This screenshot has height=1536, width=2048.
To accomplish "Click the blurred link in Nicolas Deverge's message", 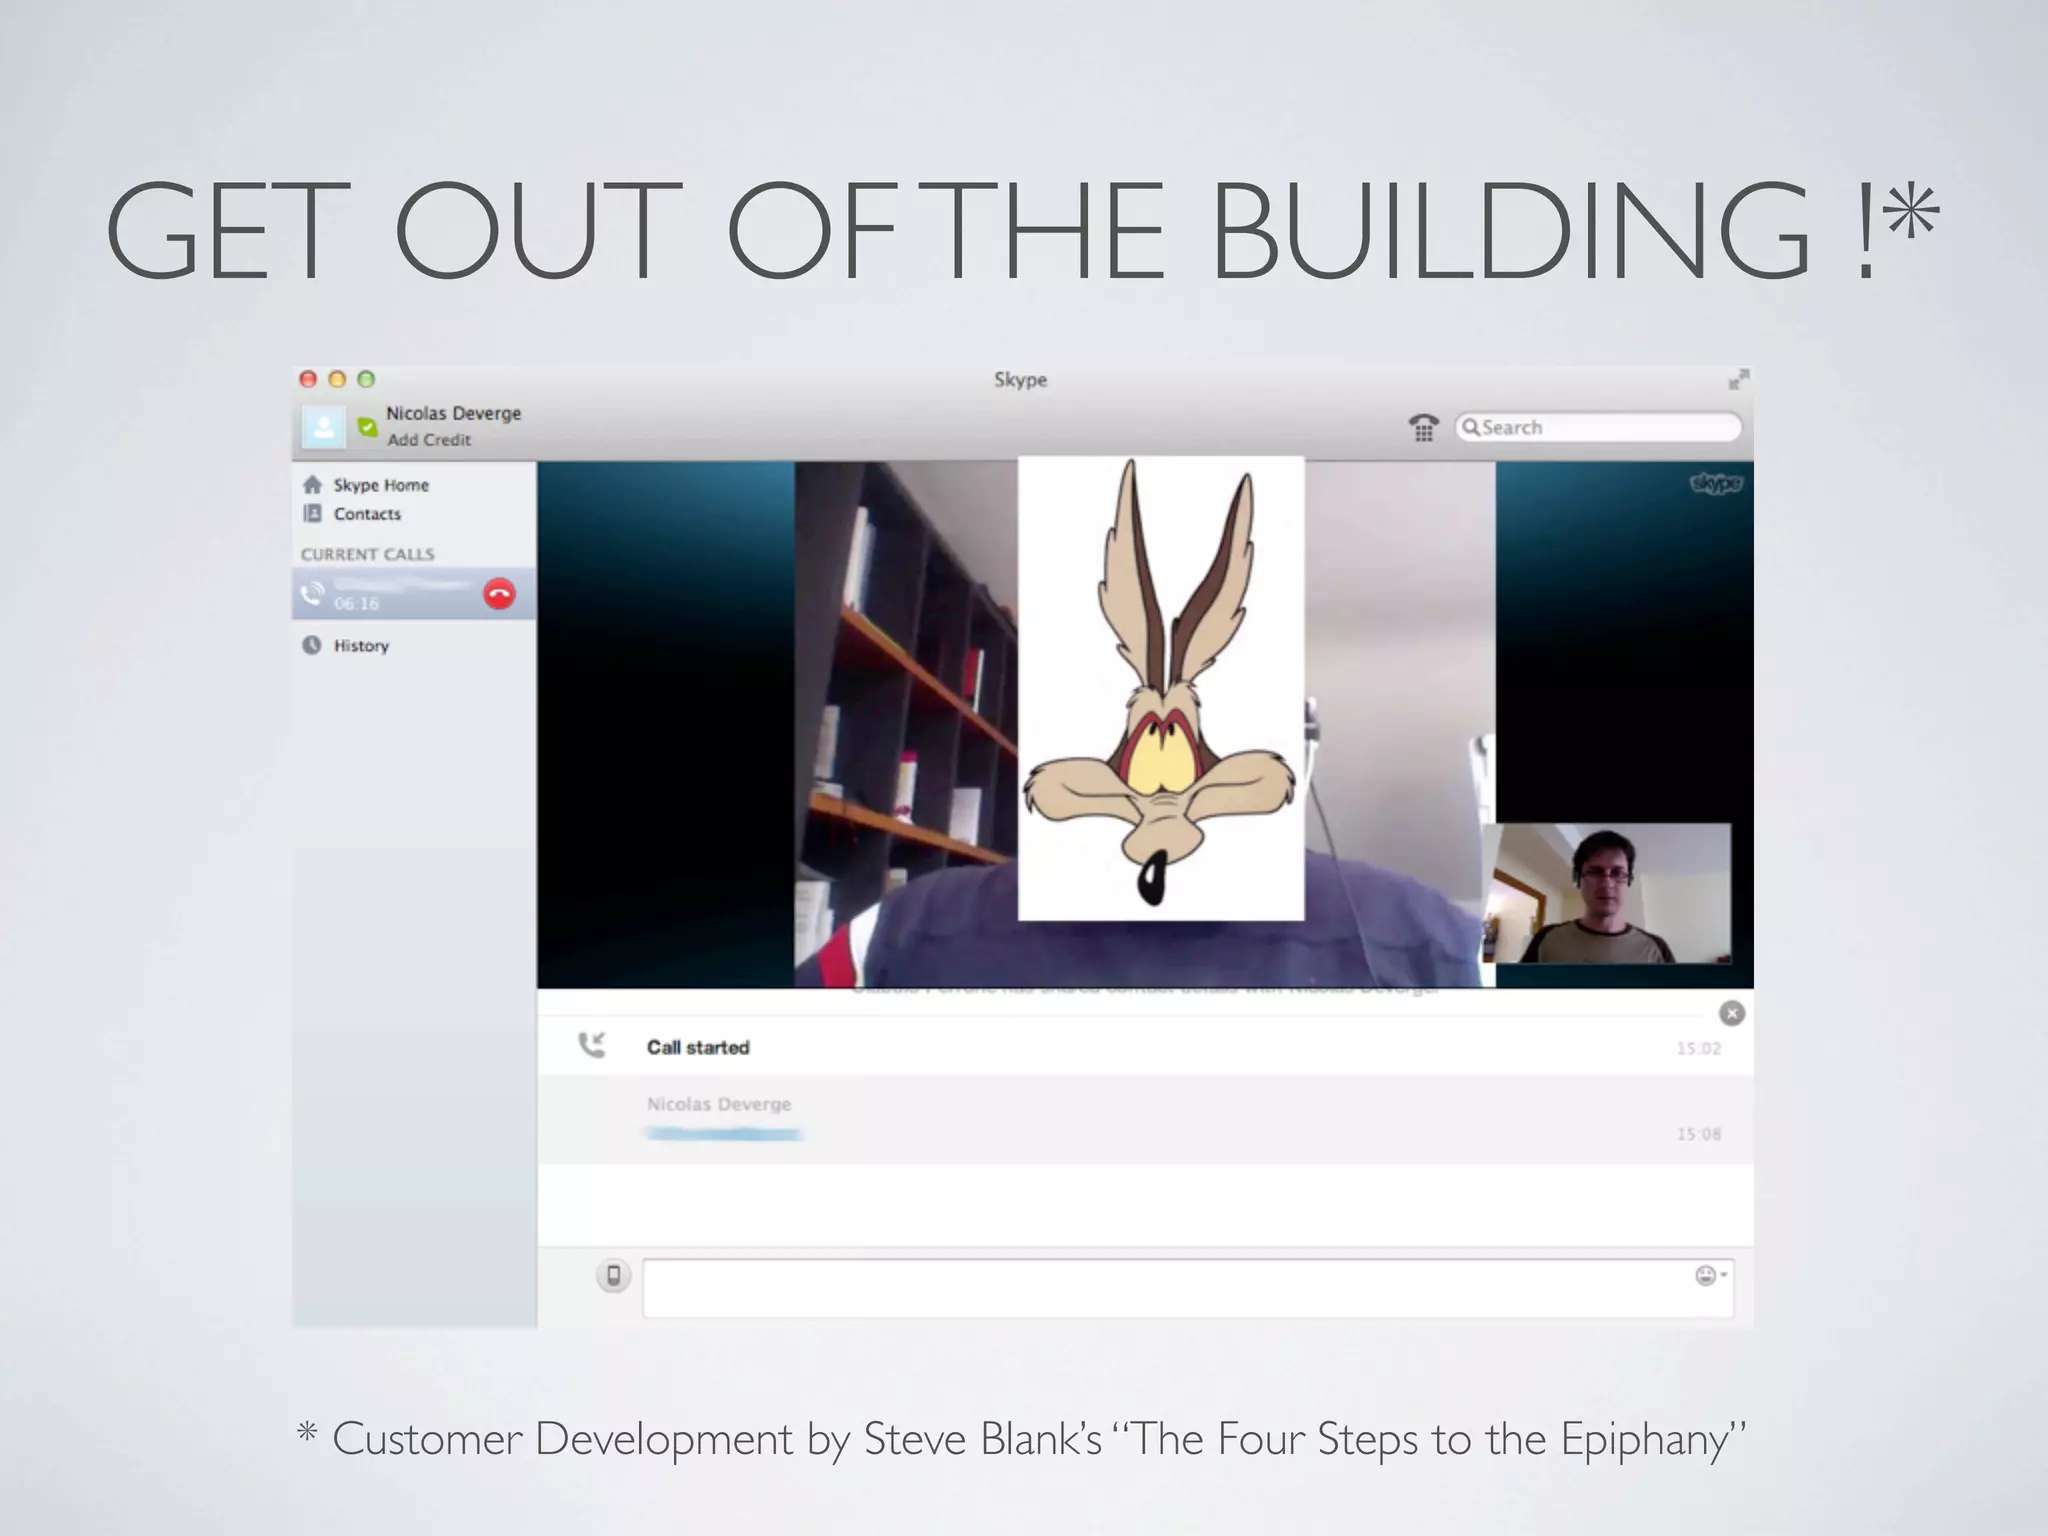I will [x=724, y=1133].
